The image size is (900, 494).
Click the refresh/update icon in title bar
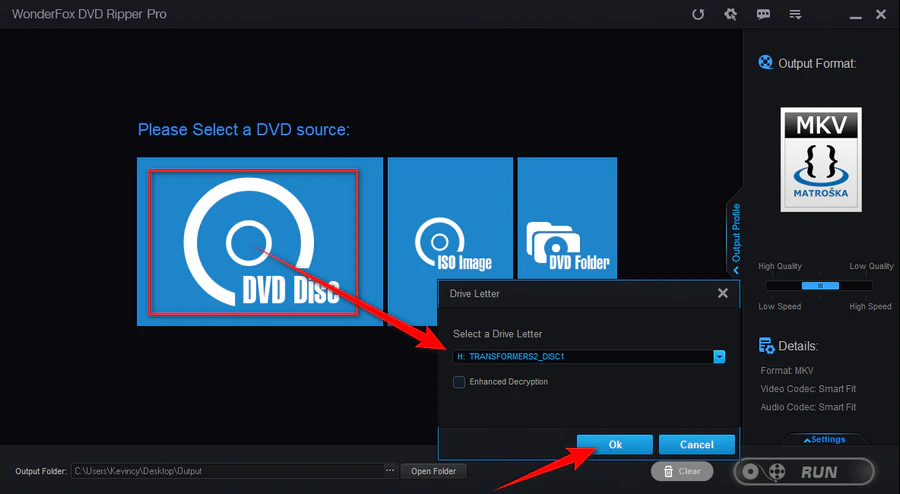tap(698, 14)
